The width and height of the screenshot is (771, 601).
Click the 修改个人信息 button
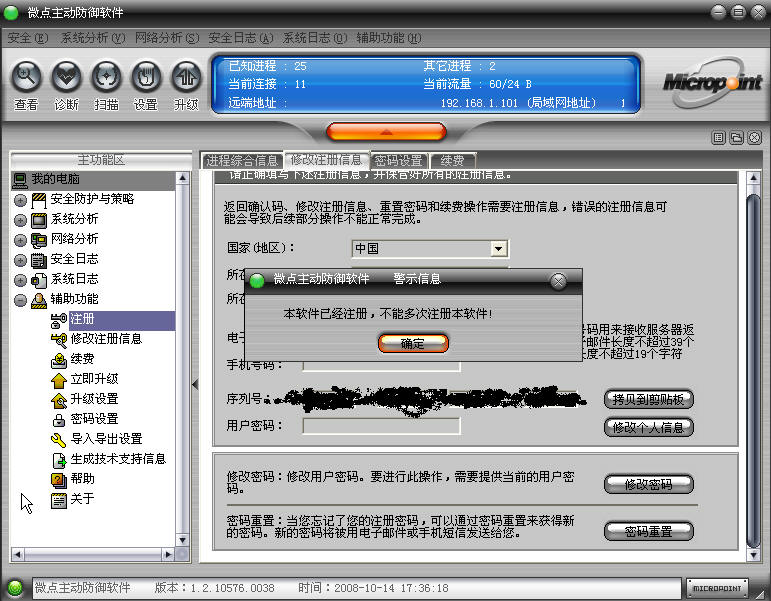649,427
